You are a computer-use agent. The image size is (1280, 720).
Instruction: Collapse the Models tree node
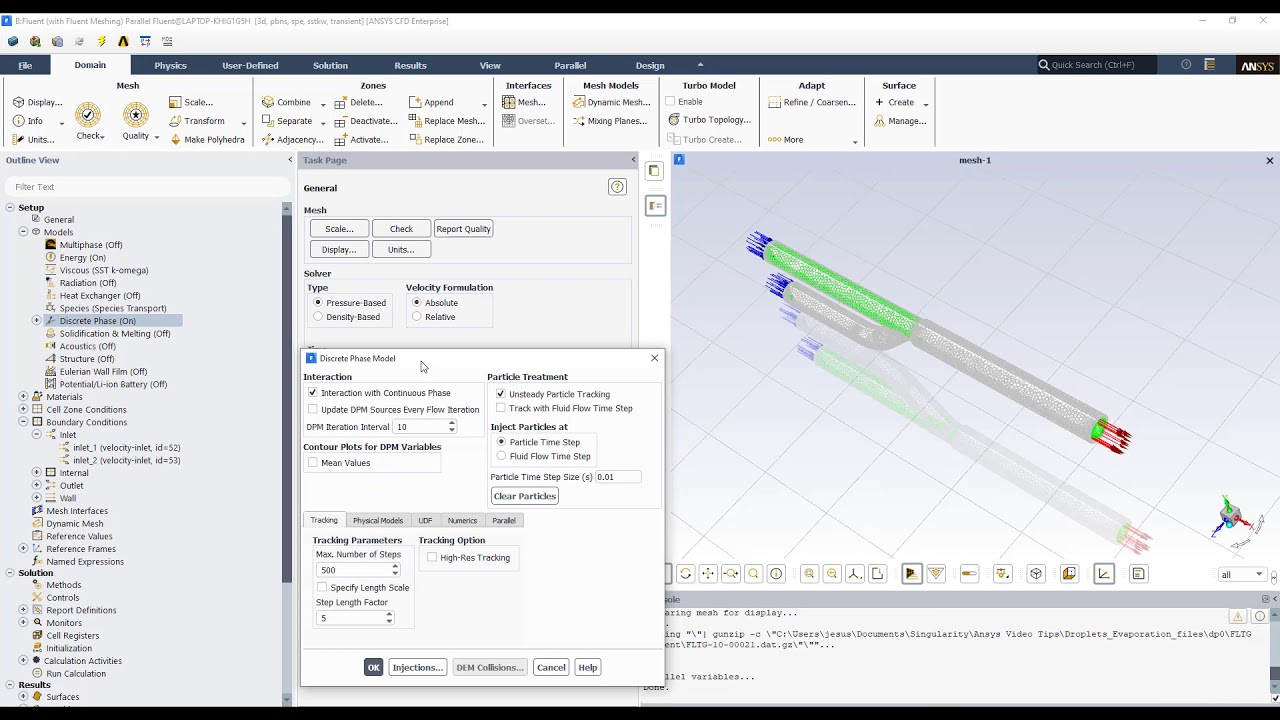click(x=23, y=232)
